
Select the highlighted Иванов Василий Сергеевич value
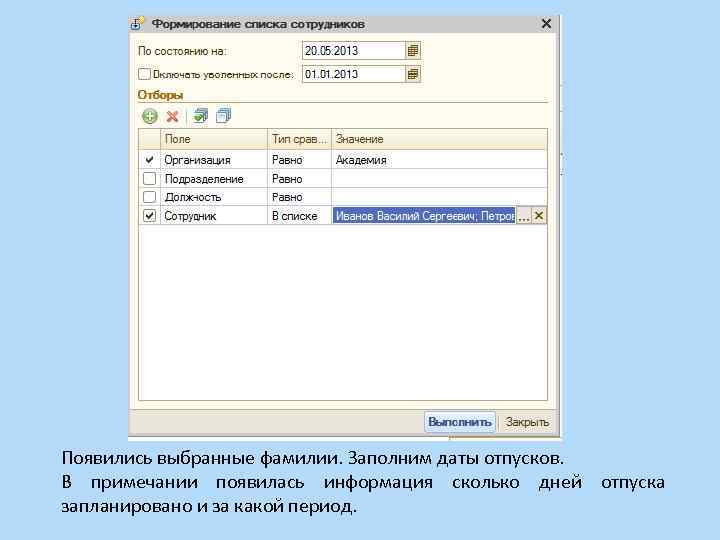(x=424, y=215)
